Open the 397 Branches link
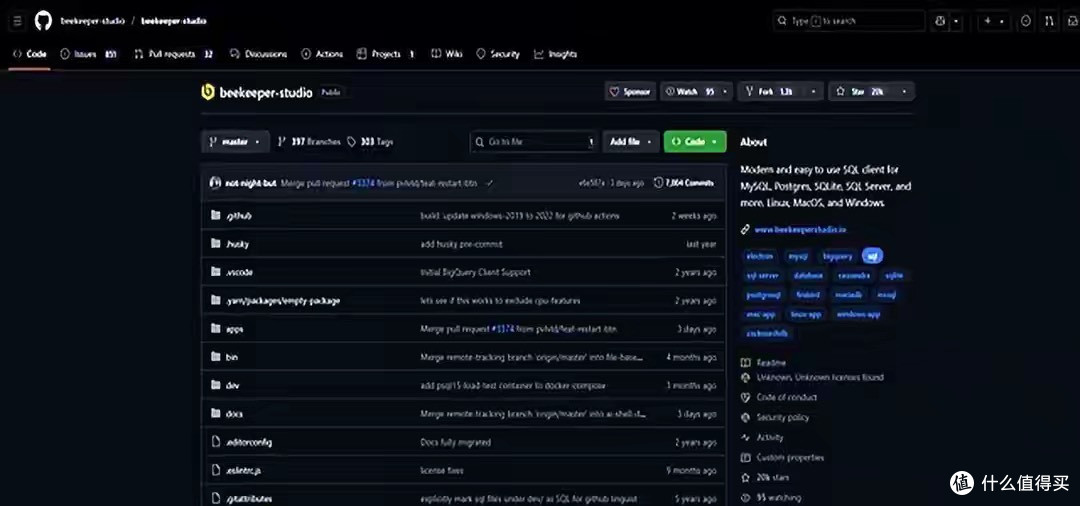This screenshot has width=1080, height=506. click(x=309, y=142)
